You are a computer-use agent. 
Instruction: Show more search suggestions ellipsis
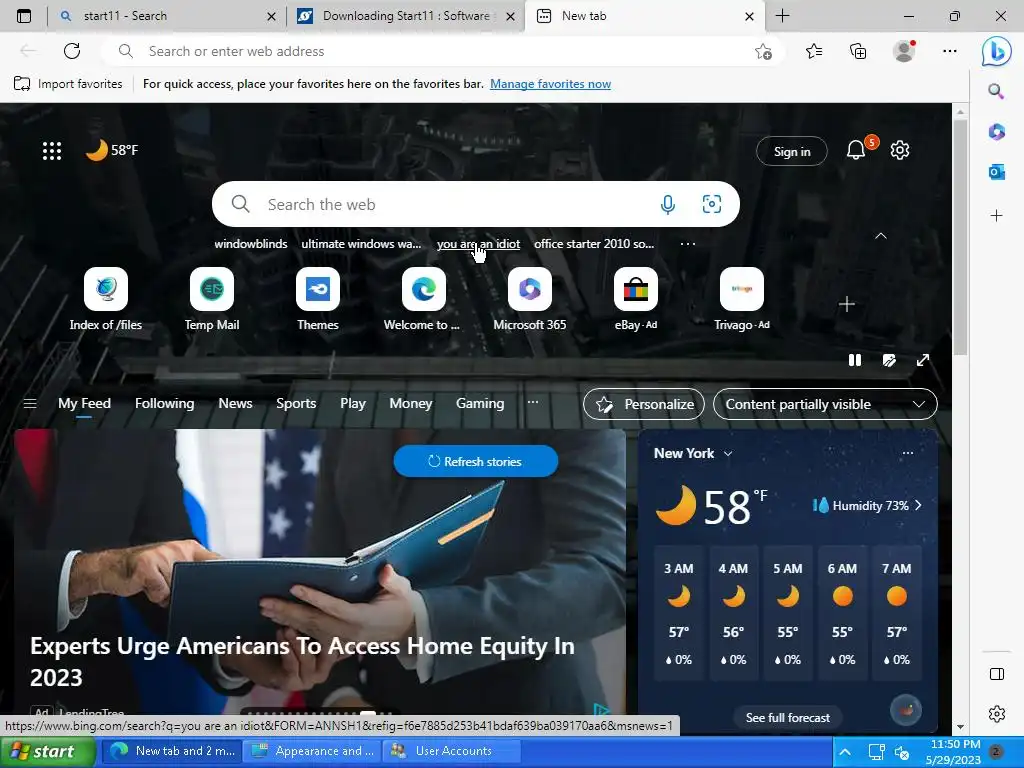[x=688, y=244]
